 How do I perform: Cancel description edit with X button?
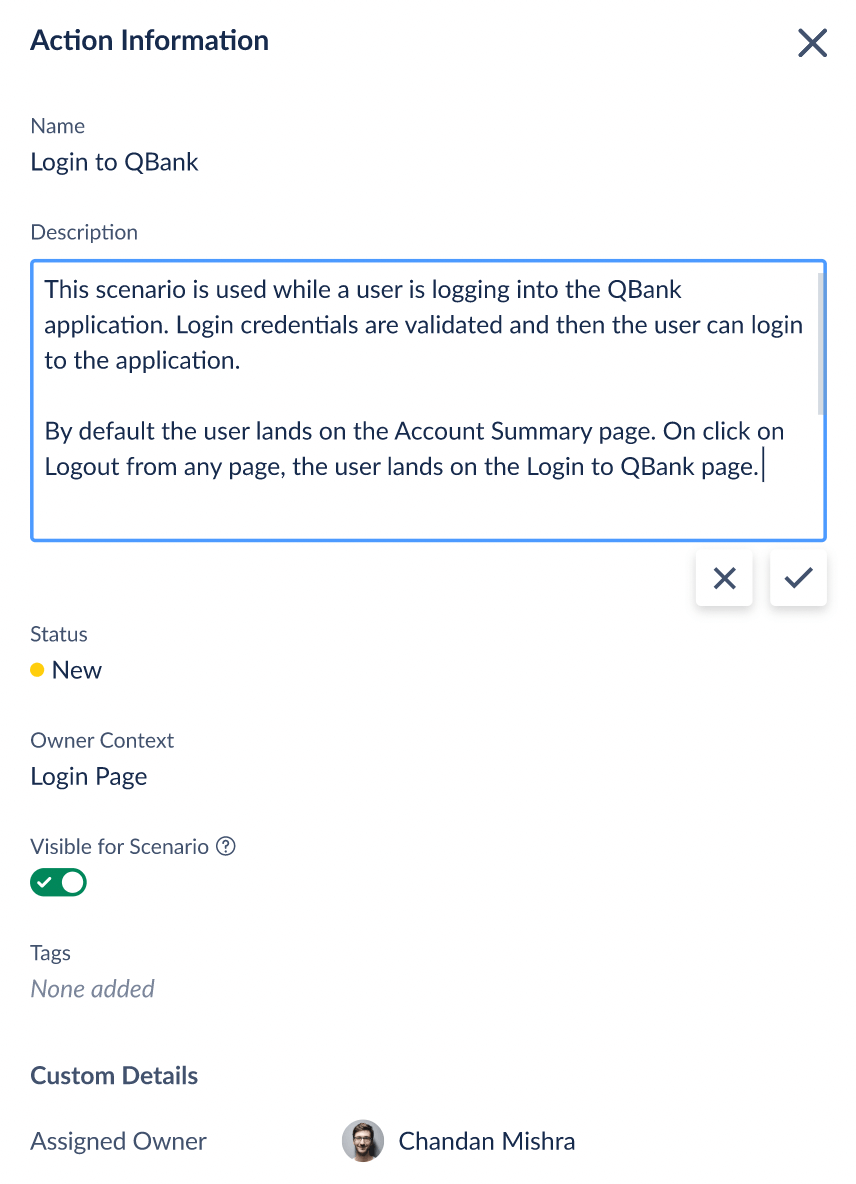click(x=724, y=578)
